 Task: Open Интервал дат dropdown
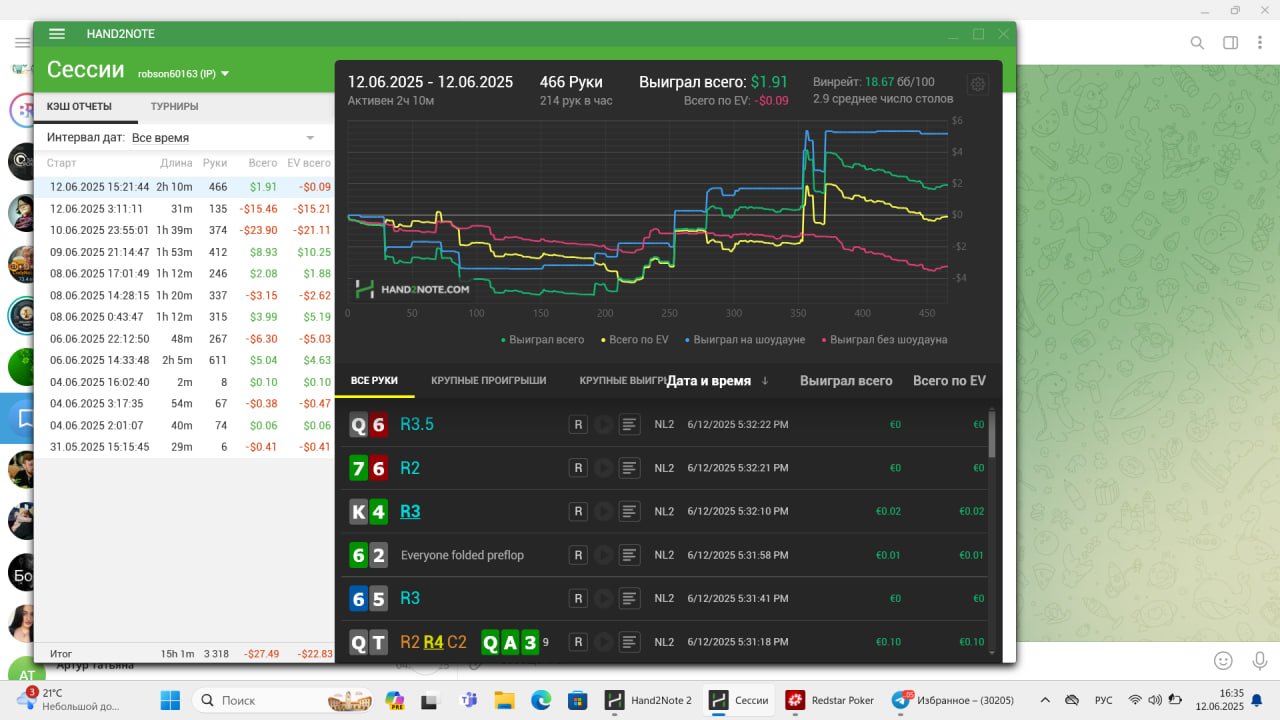(x=224, y=138)
